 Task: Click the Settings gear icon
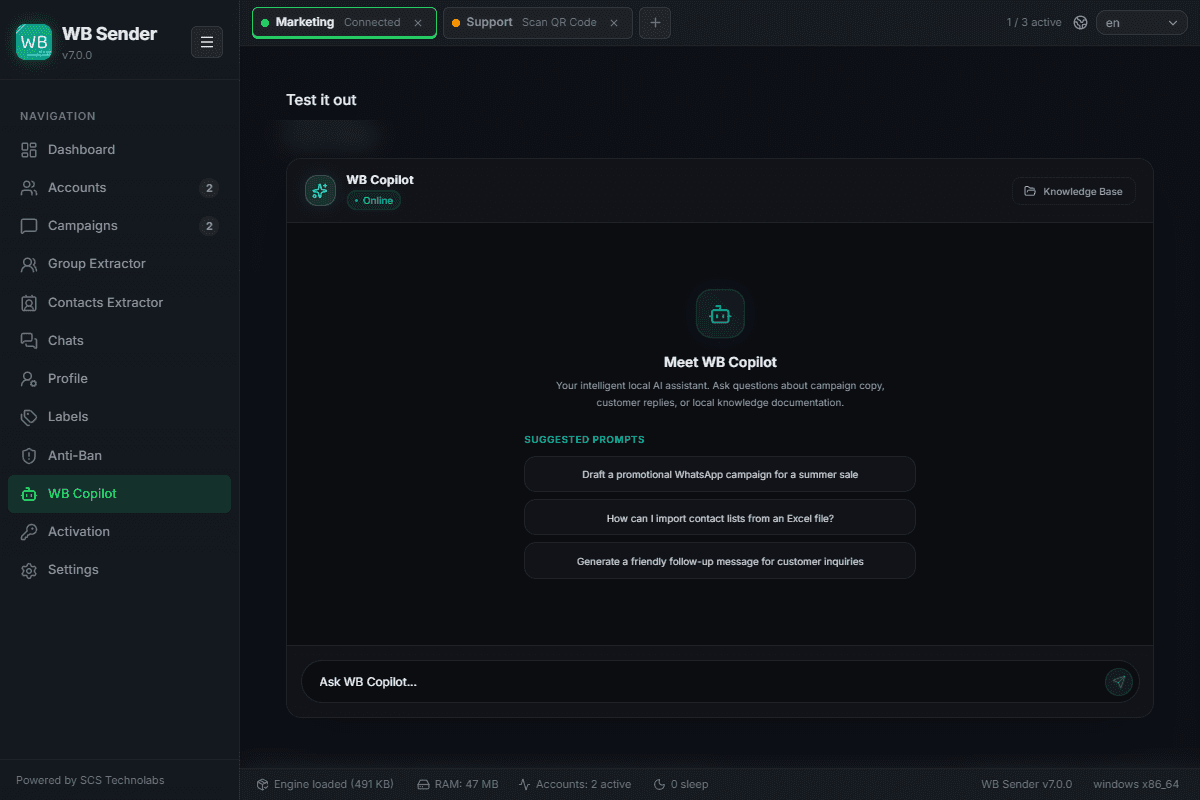pos(29,570)
